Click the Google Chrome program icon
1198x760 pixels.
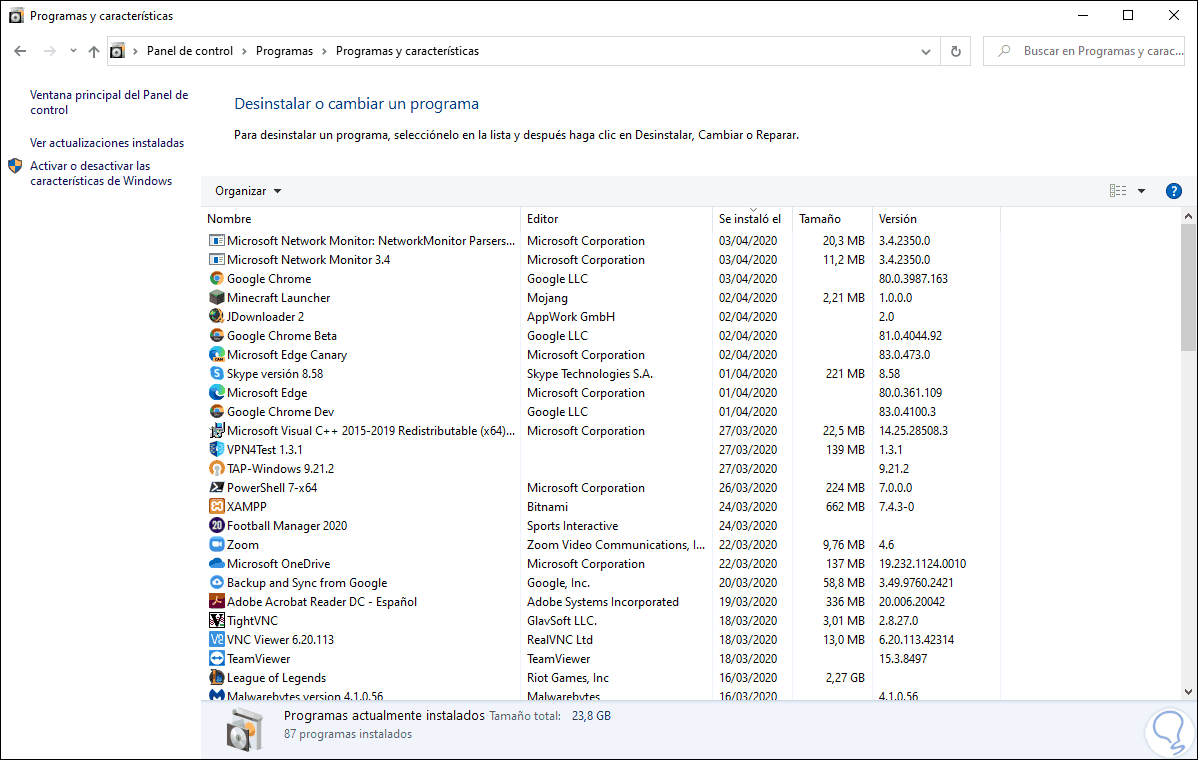pos(217,279)
